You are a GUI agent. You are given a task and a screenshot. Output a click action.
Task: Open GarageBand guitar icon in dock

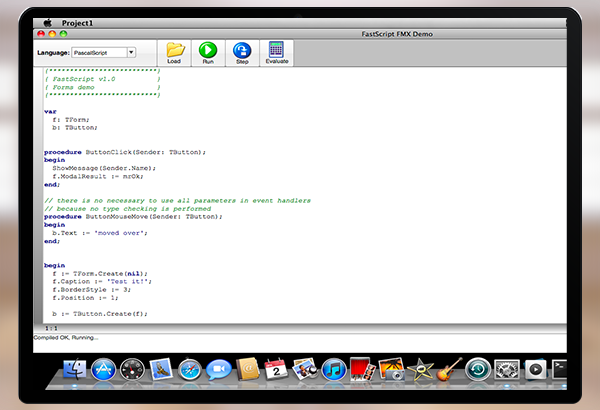[449, 371]
